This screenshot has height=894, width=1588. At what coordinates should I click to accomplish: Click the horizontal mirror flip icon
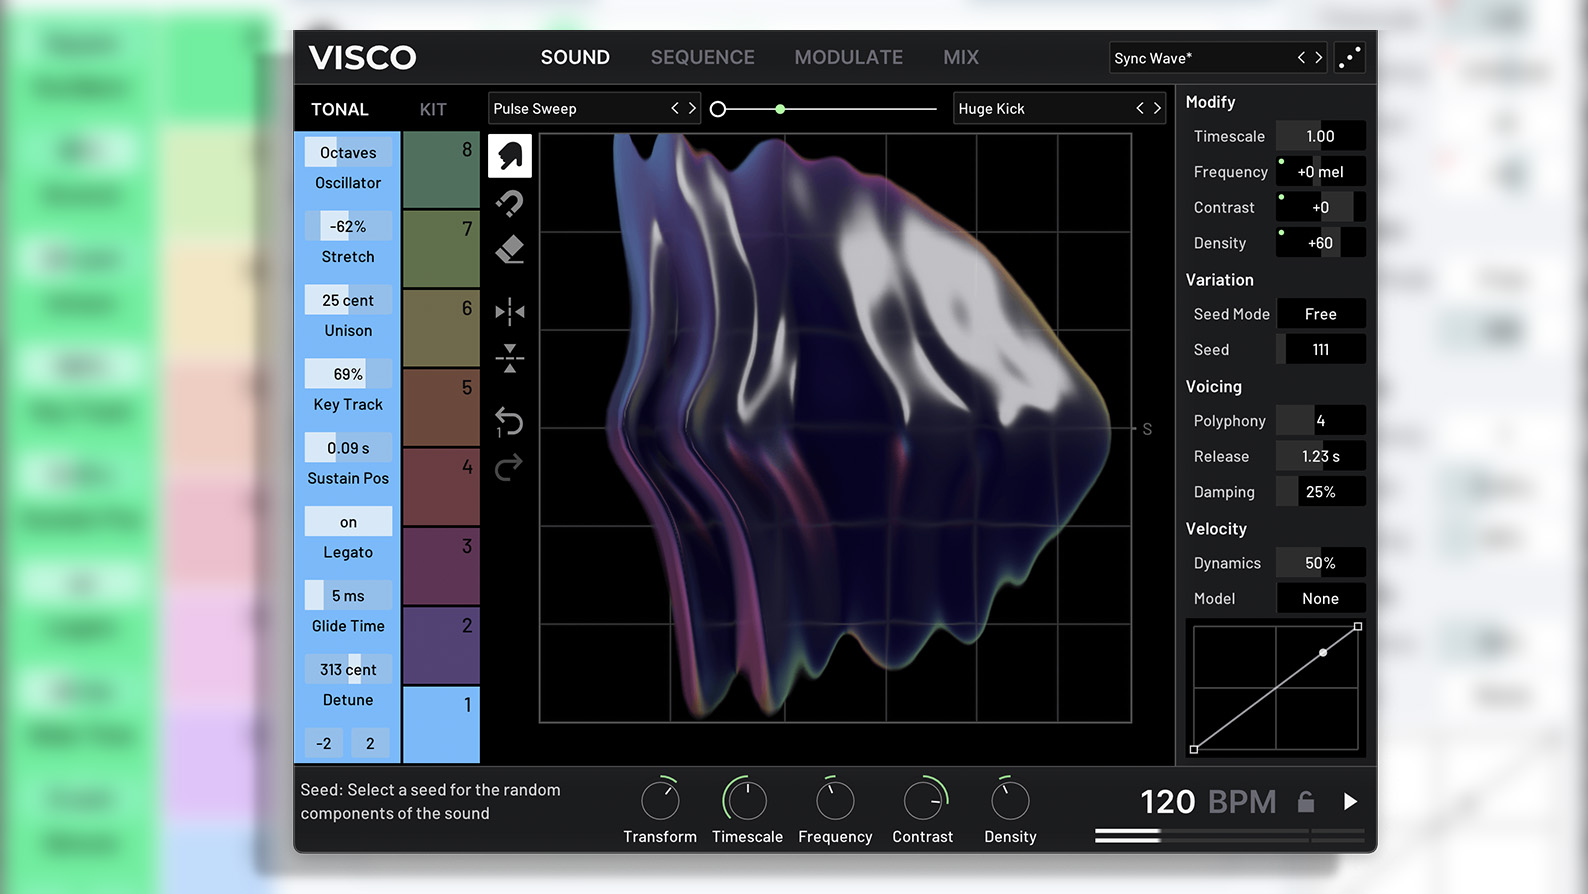pos(510,312)
